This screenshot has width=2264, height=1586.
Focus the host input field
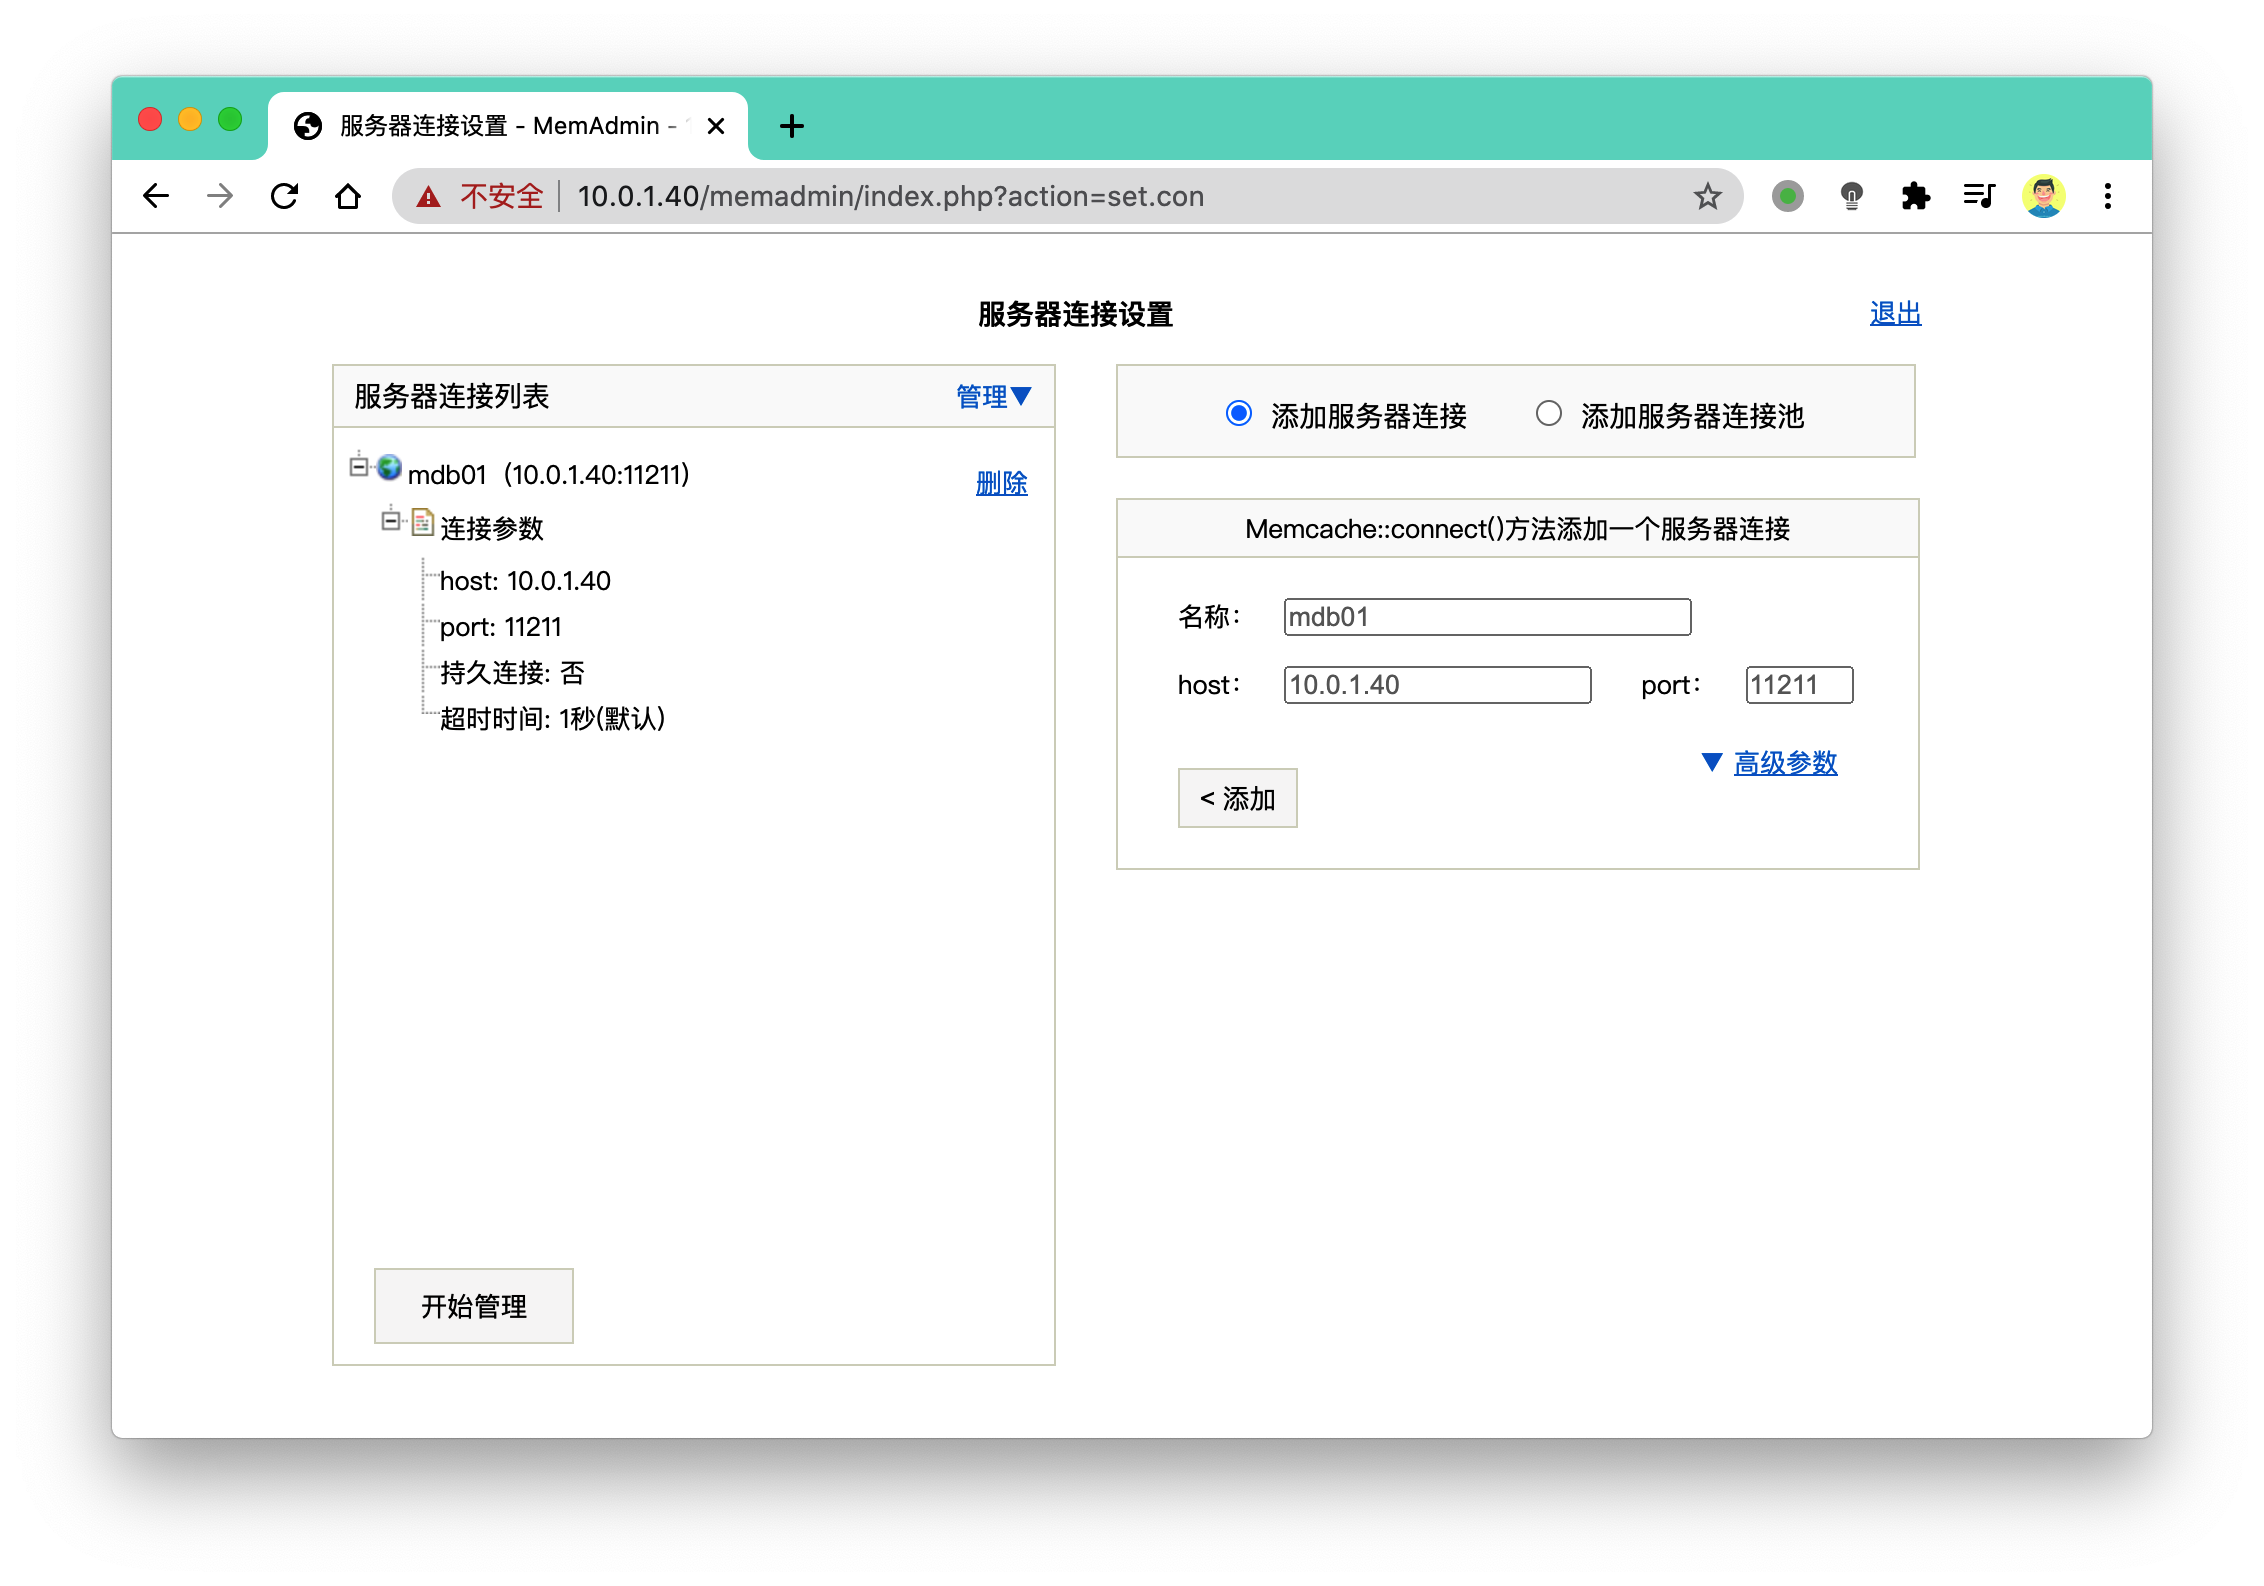click(1437, 685)
